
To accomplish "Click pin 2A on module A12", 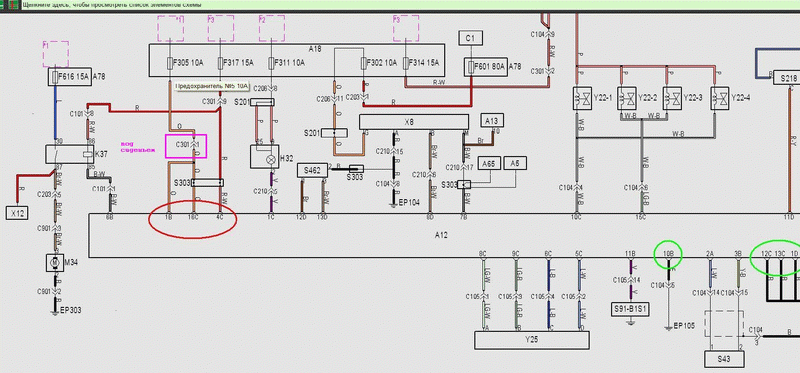I will tap(710, 253).
